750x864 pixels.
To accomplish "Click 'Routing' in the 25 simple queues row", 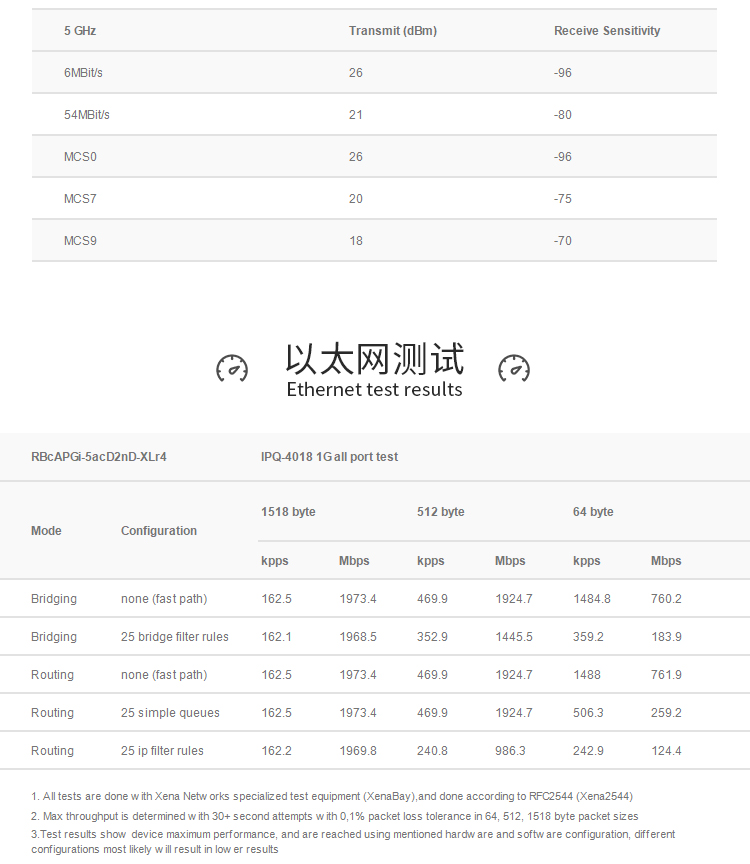I will (52, 713).
